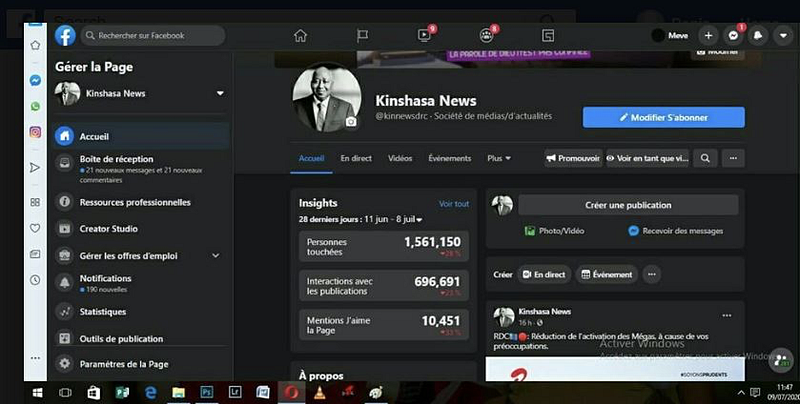
Task: Click the Kinshasa News post author name
Action: 544,311
